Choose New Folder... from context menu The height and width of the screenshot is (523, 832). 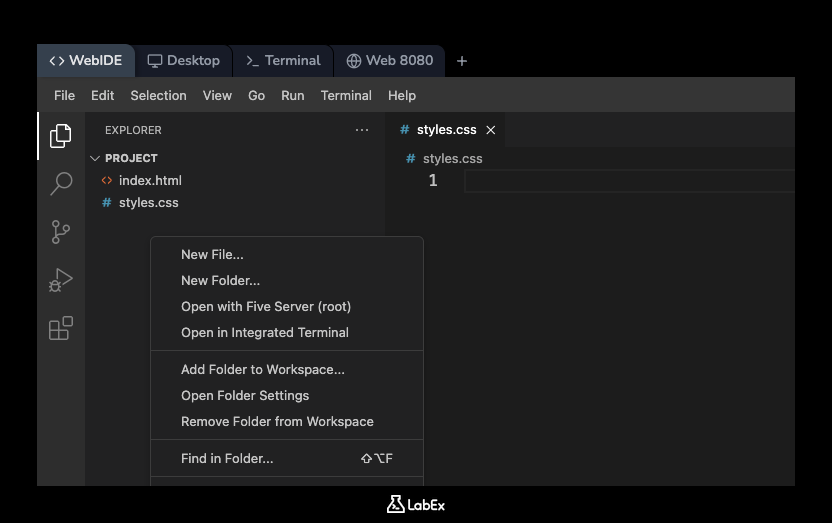click(220, 281)
